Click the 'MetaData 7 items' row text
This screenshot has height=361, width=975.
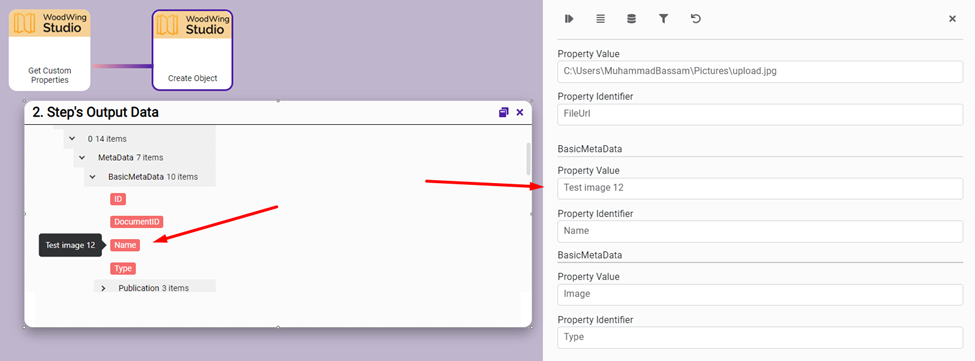(131, 158)
